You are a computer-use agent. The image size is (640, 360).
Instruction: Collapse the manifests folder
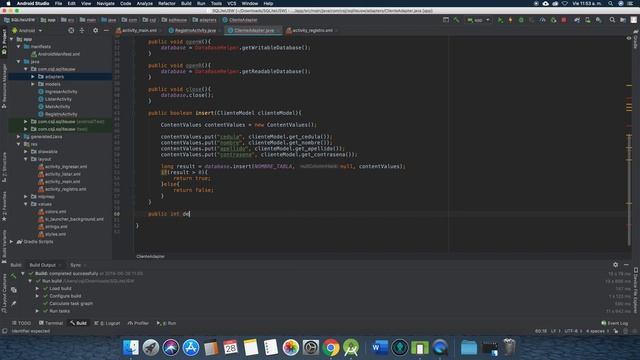point(19,47)
